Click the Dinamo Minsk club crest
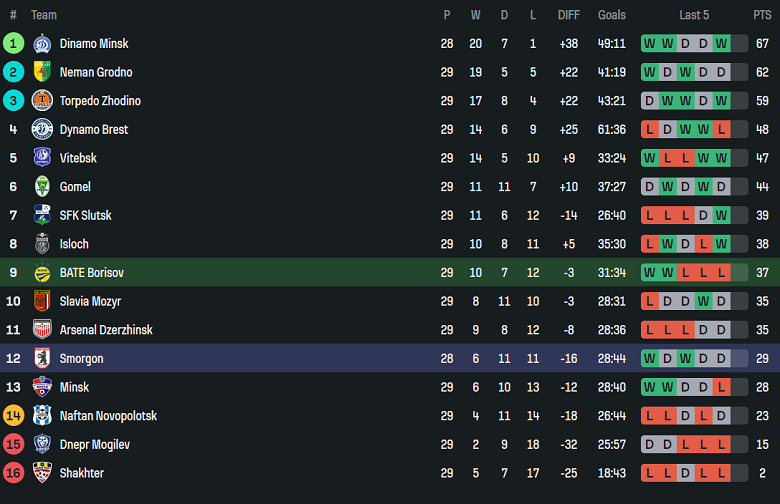The height and width of the screenshot is (504, 780). tap(42, 44)
